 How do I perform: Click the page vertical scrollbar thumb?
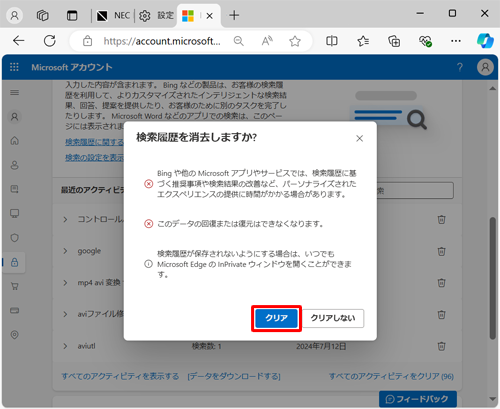(x=492, y=278)
